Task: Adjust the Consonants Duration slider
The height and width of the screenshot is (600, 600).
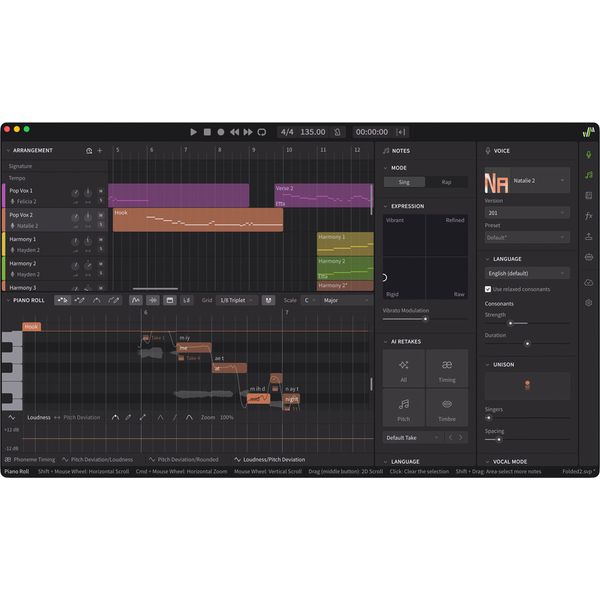Action: click(x=527, y=343)
